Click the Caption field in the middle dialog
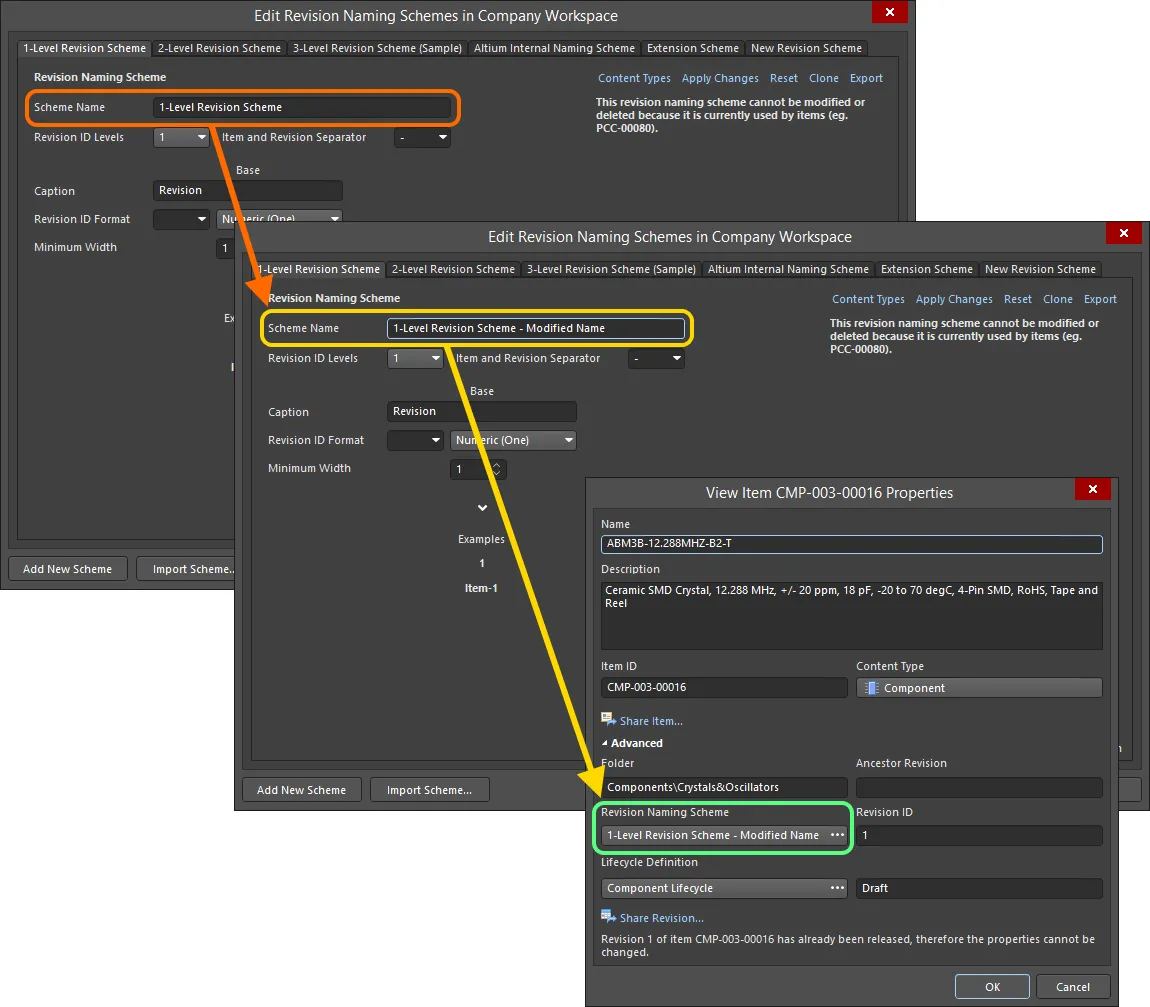 482,411
